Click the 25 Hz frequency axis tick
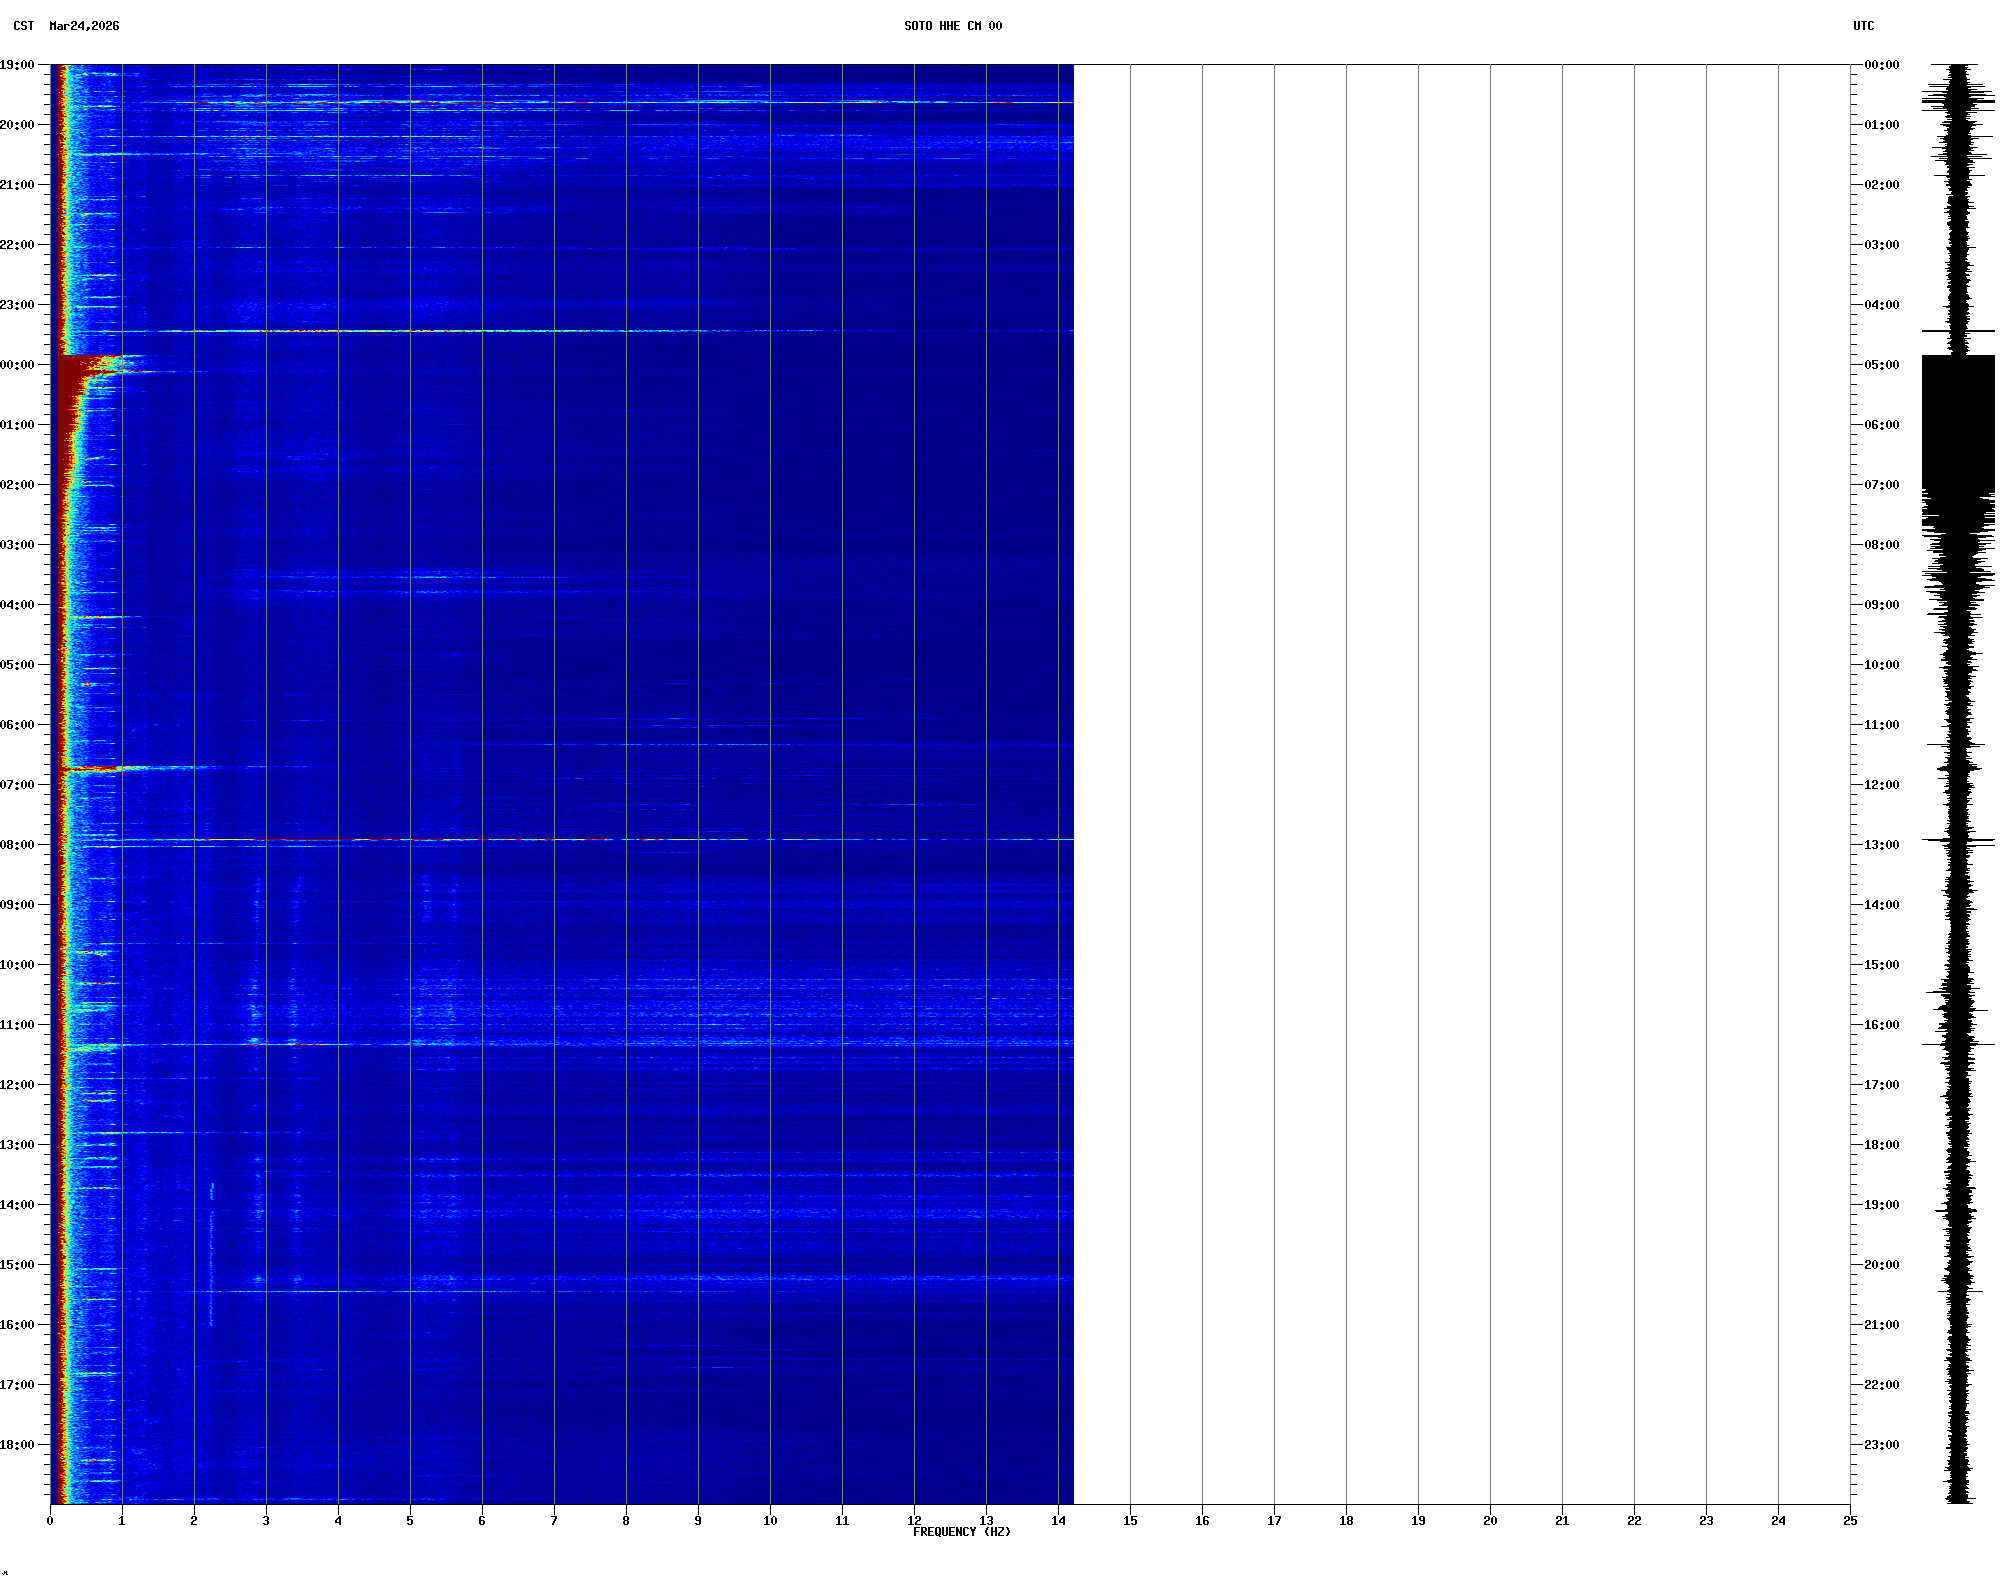The height and width of the screenshot is (1584, 2002). [1850, 1521]
